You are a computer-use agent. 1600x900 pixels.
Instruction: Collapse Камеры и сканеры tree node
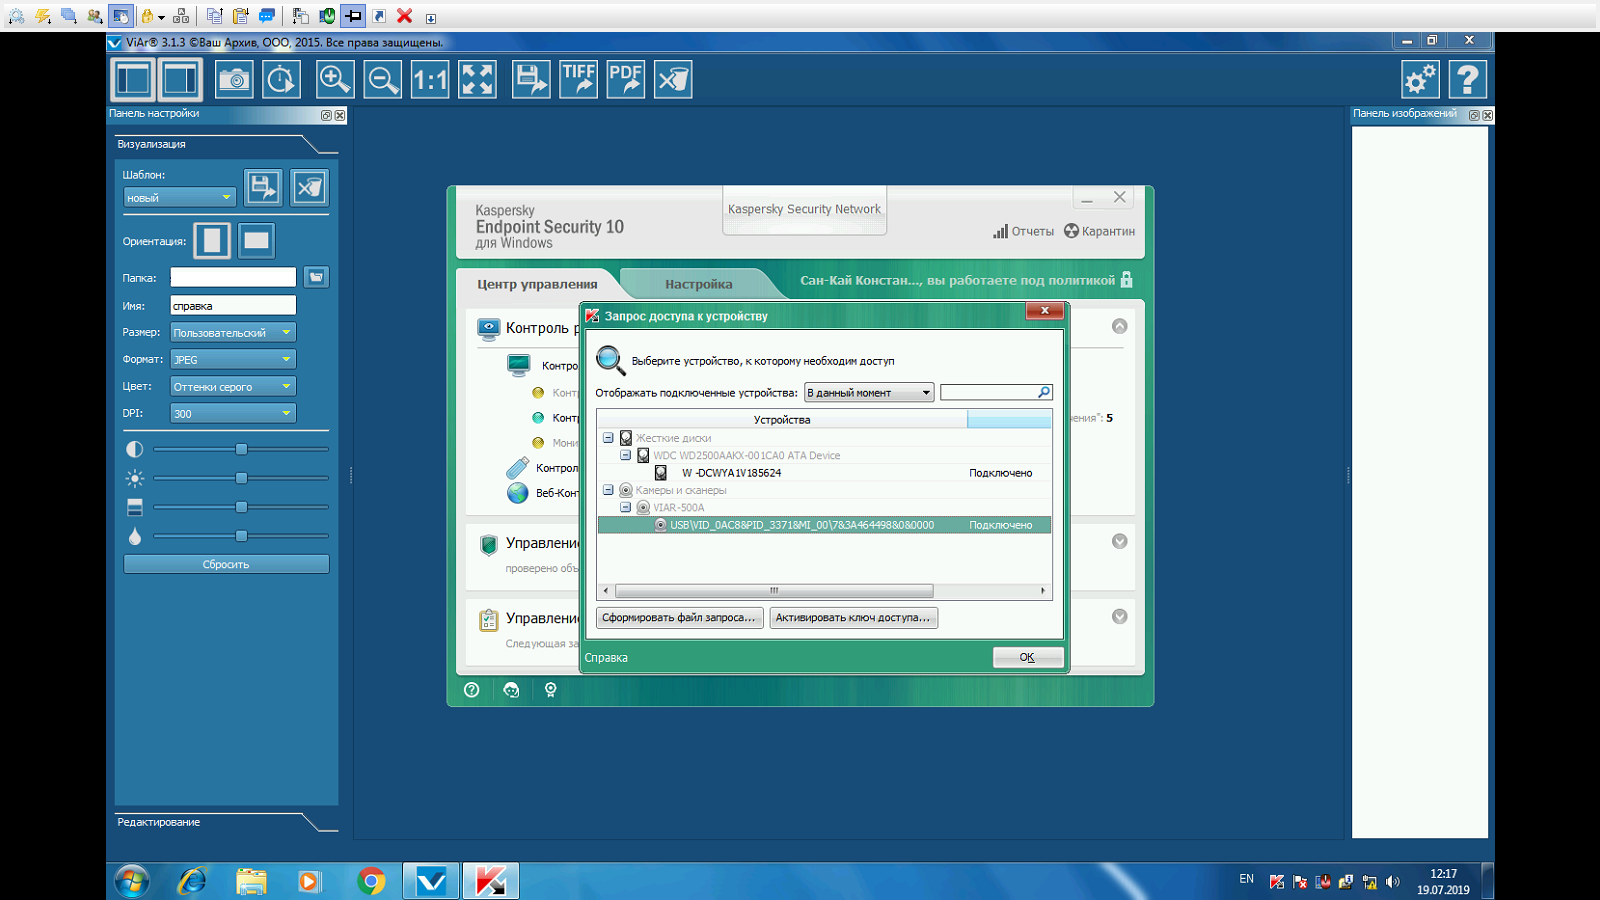(x=608, y=490)
